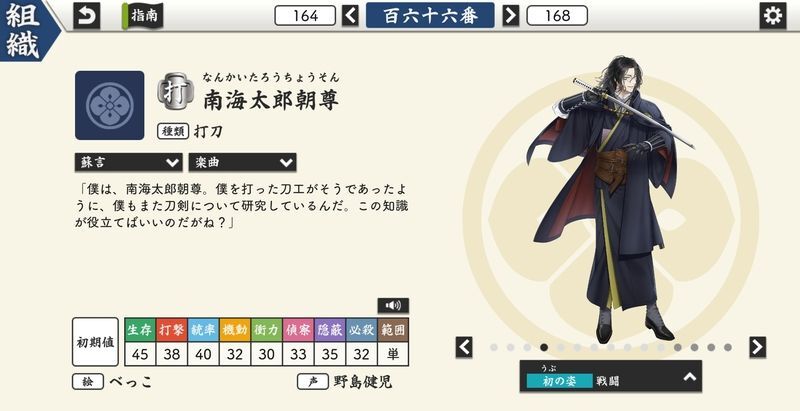
Task: Click the back arrow button
Action: (x=87, y=16)
